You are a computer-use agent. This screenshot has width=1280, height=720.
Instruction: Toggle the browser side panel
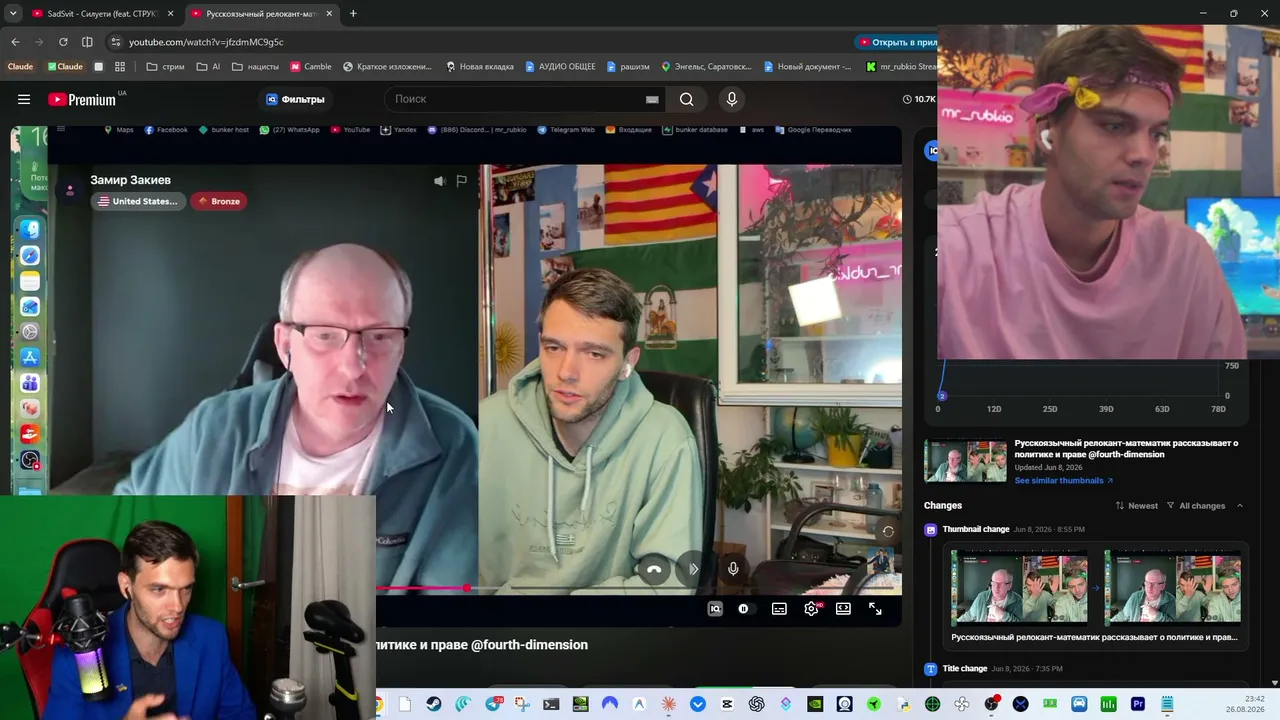[87, 42]
